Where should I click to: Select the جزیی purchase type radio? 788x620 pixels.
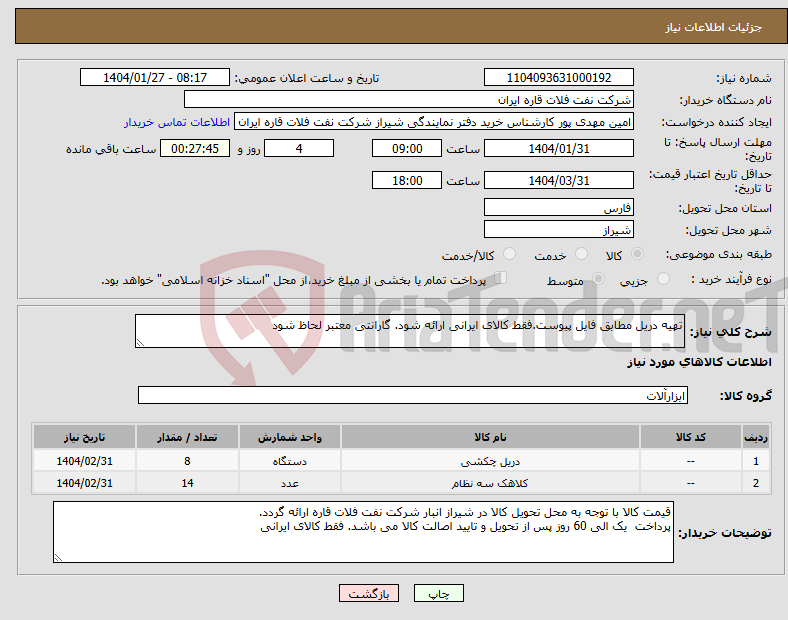(663, 279)
